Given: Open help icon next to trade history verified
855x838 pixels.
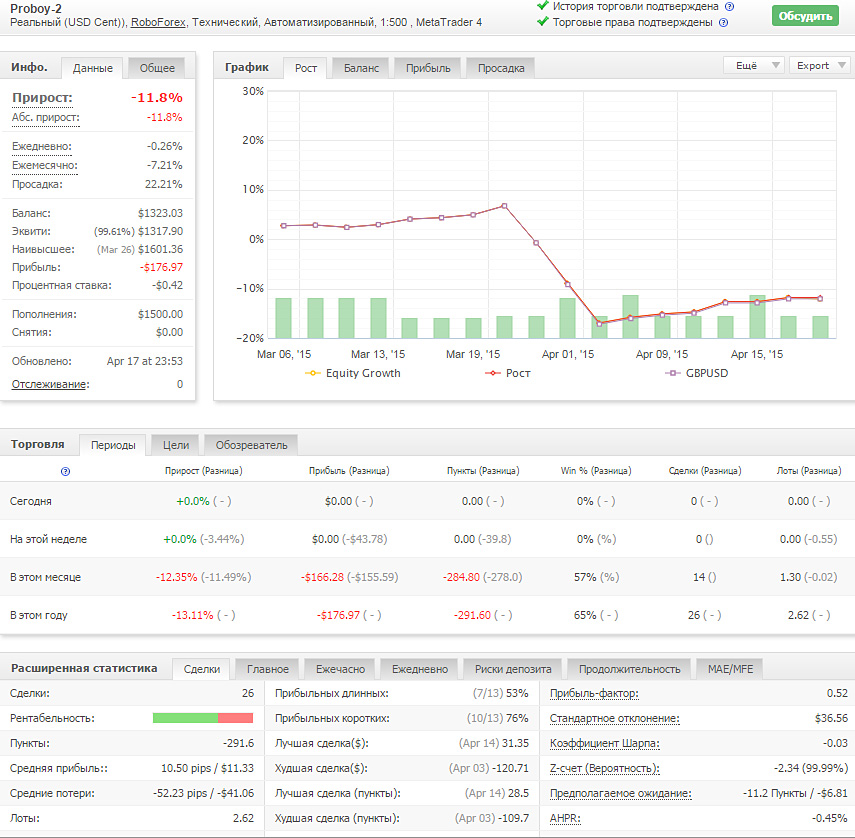Looking at the screenshot, I should point(729,7).
